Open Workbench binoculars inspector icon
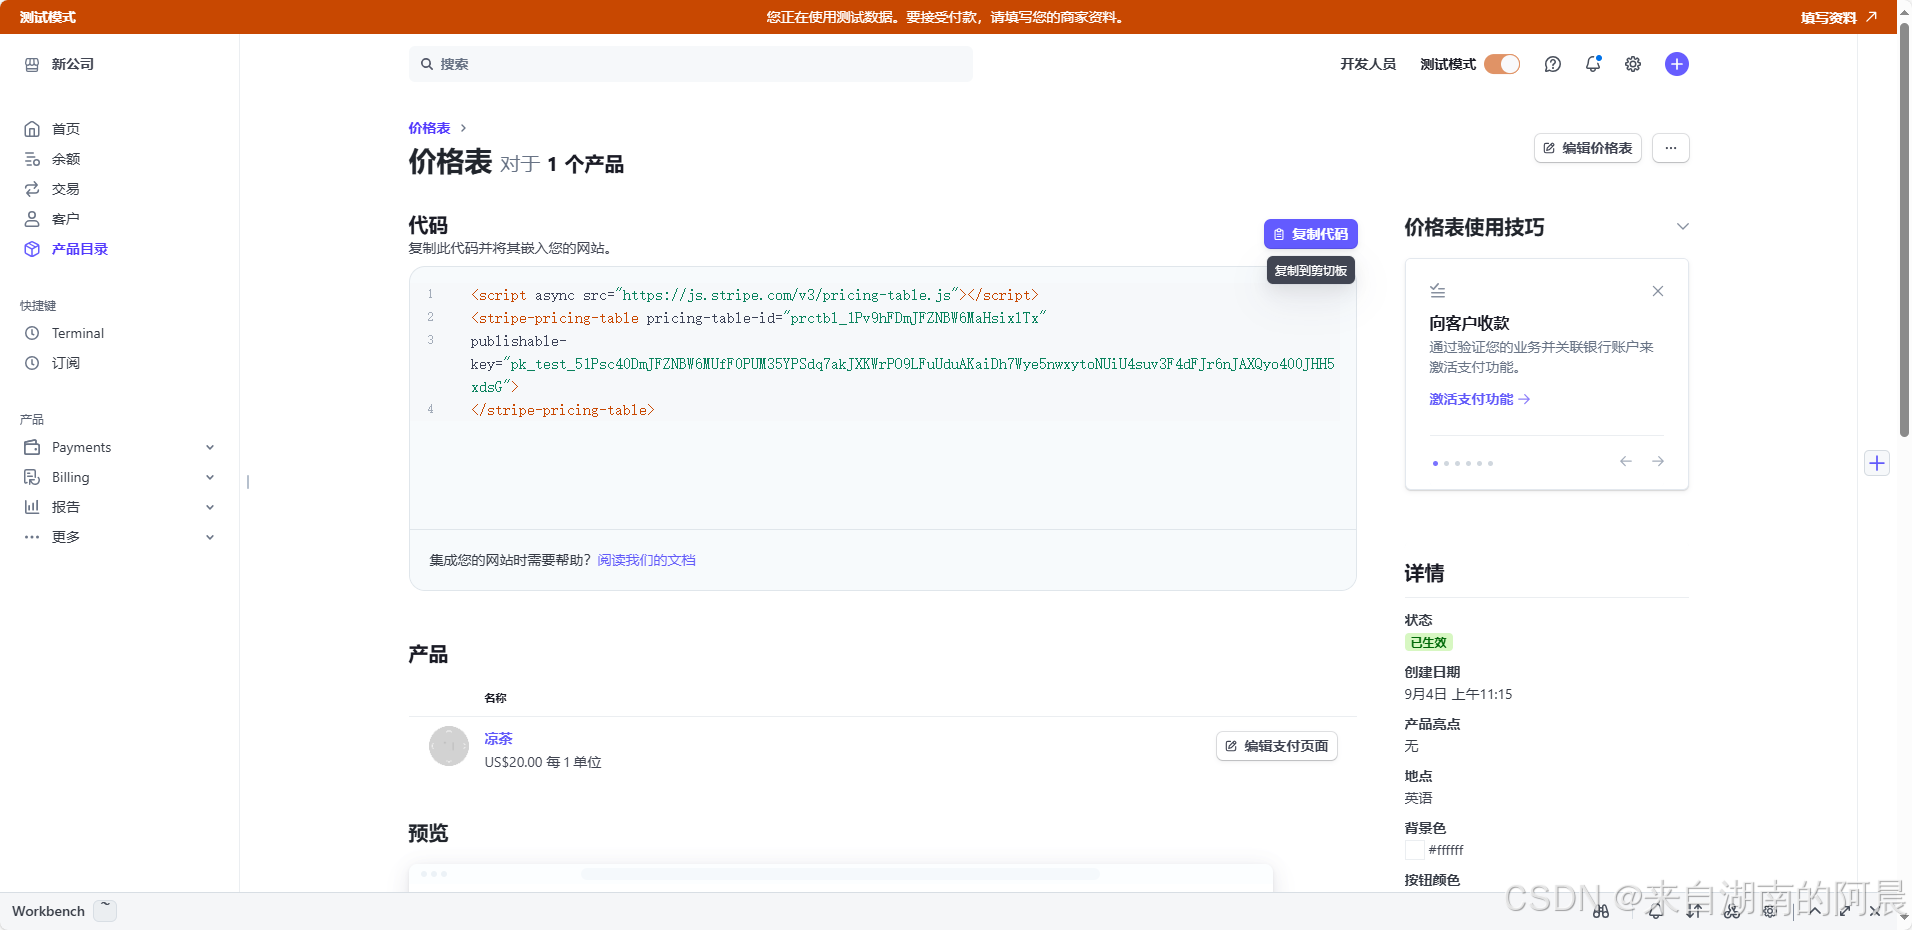 coord(1601,911)
